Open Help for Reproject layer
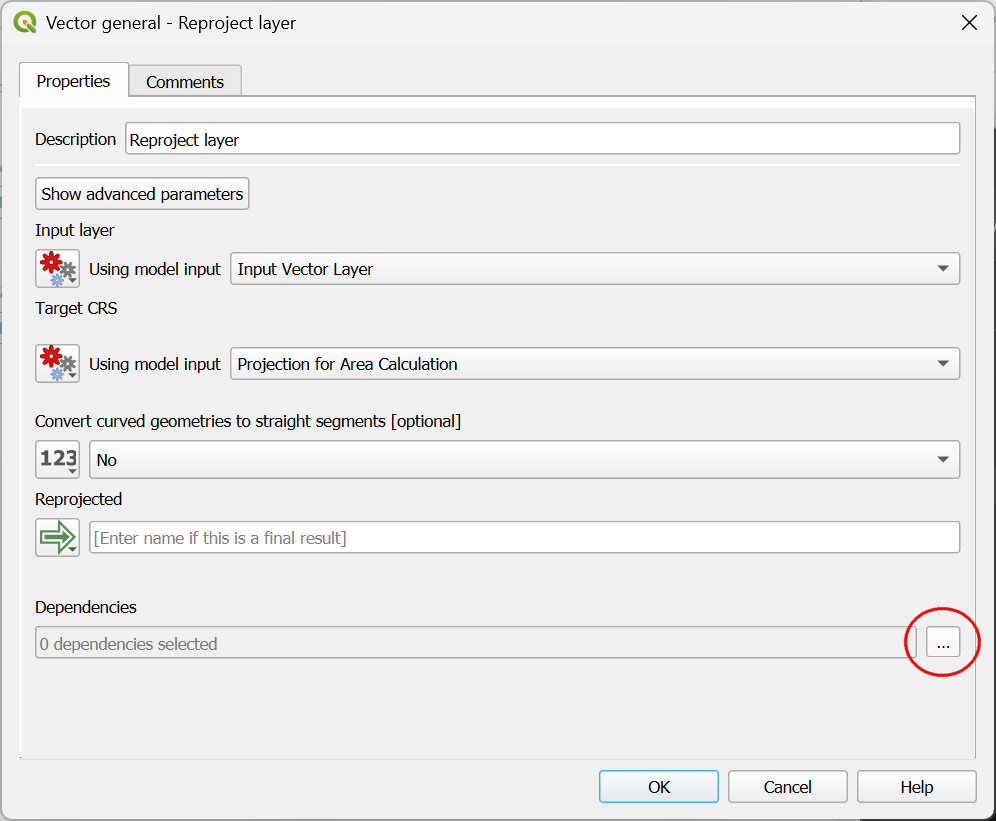Image resolution: width=996 pixels, height=821 pixels. pyautogui.click(x=916, y=787)
